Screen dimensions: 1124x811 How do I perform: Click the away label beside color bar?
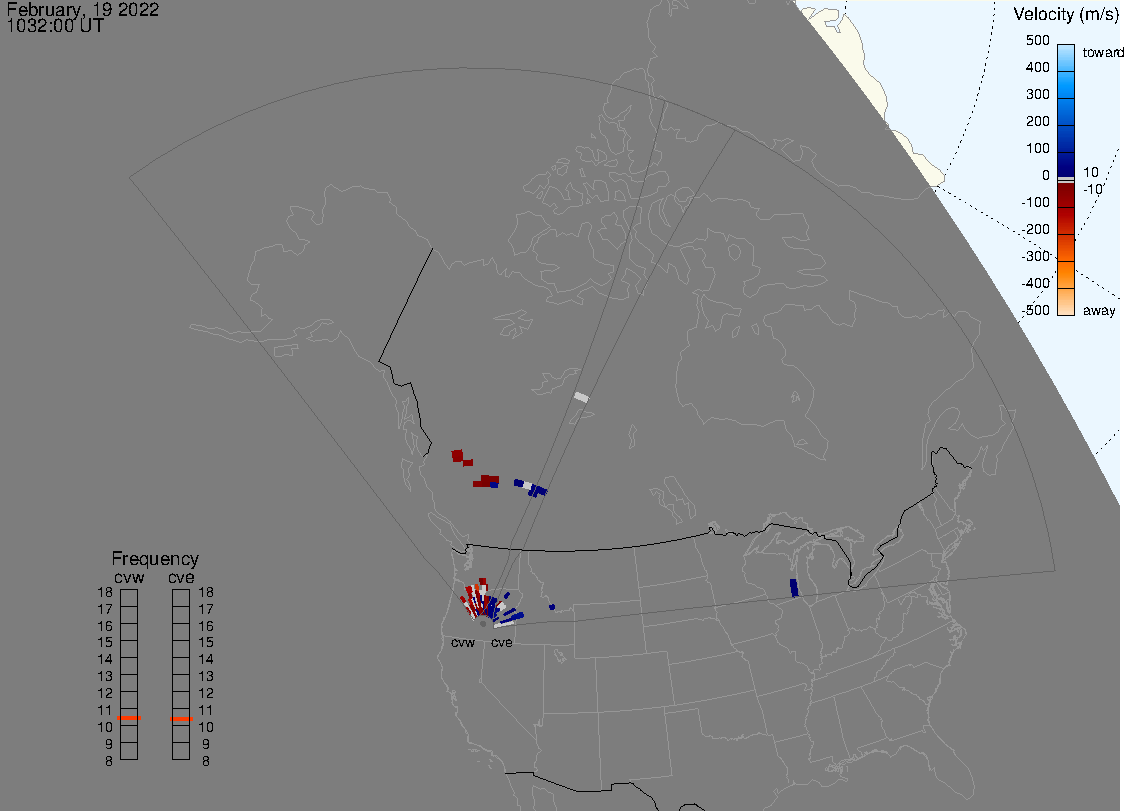pos(1099,310)
